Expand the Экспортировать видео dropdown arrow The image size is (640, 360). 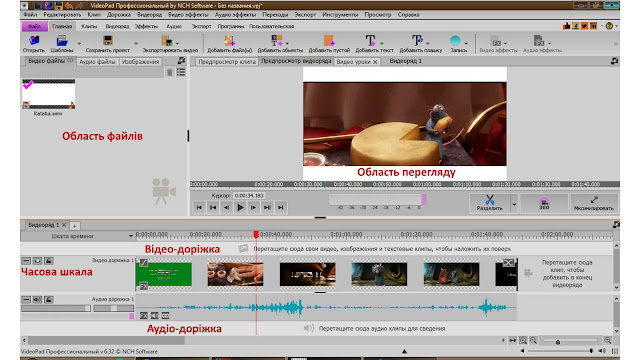coord(177,43)
